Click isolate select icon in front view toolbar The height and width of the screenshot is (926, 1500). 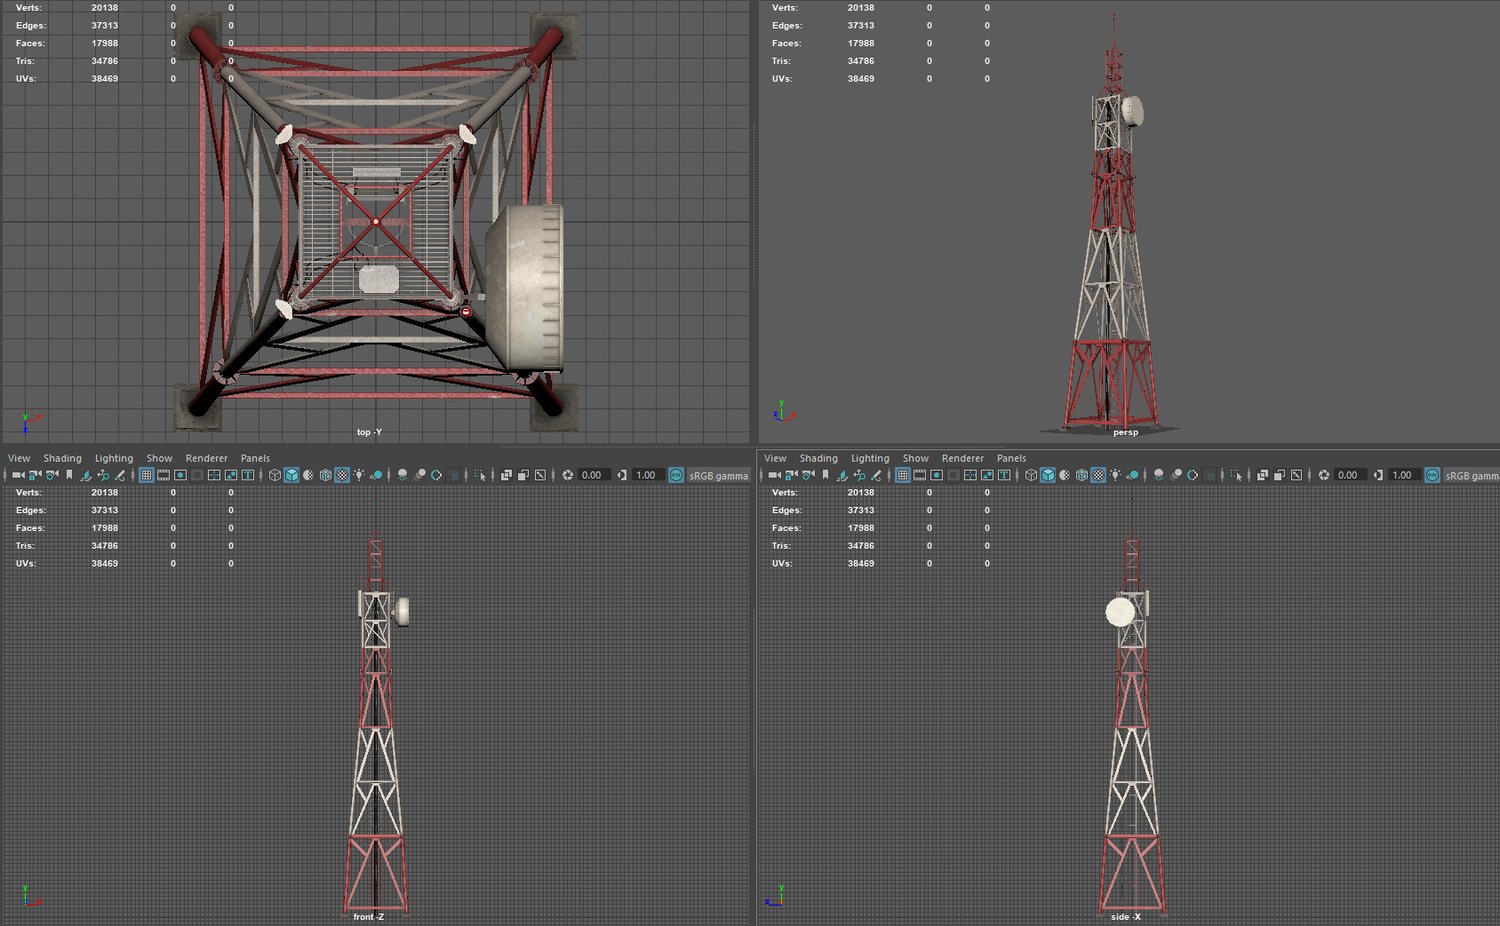point(480,475)
